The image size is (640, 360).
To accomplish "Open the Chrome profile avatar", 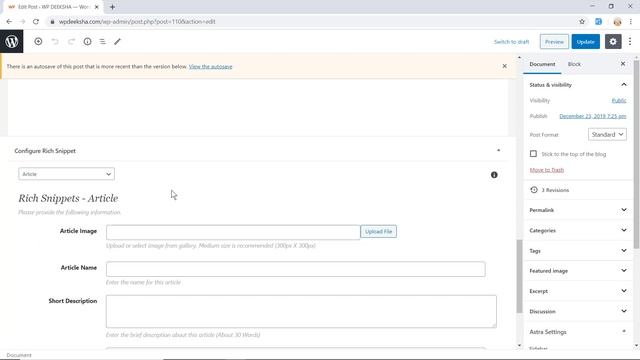I will [617, 22].
